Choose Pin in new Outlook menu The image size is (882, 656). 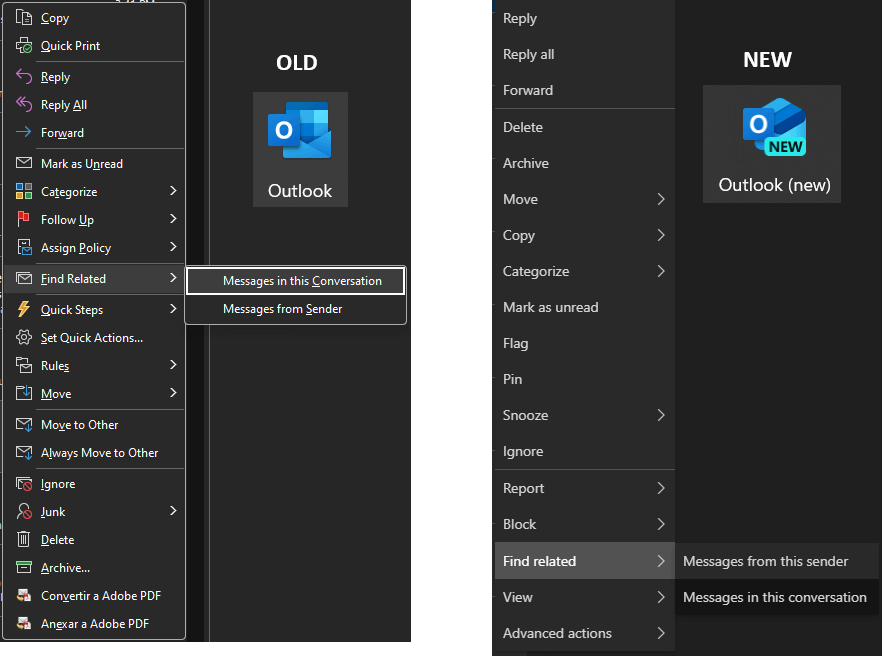[584, 379]
